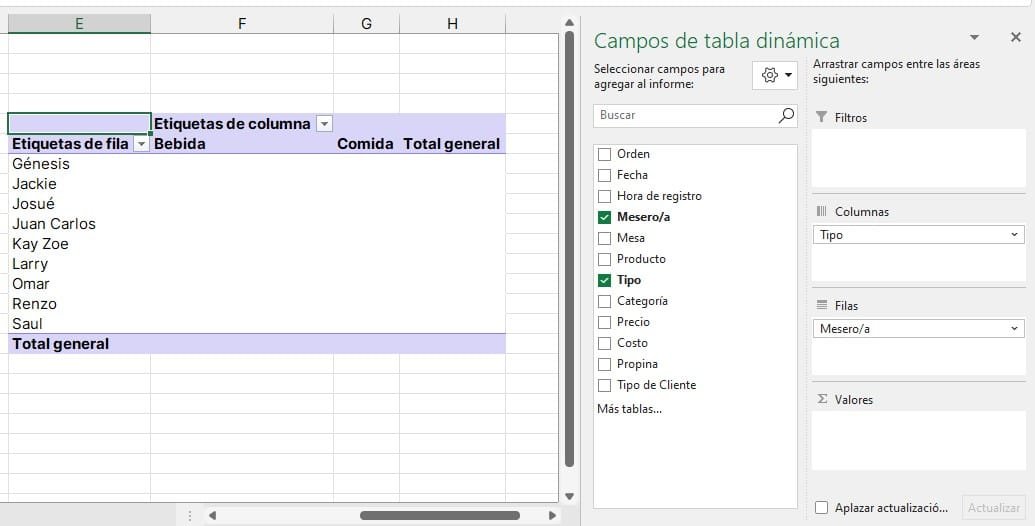
Task: Expand the Tipo field dropdown in Columnas
Action: point(1015,235)
